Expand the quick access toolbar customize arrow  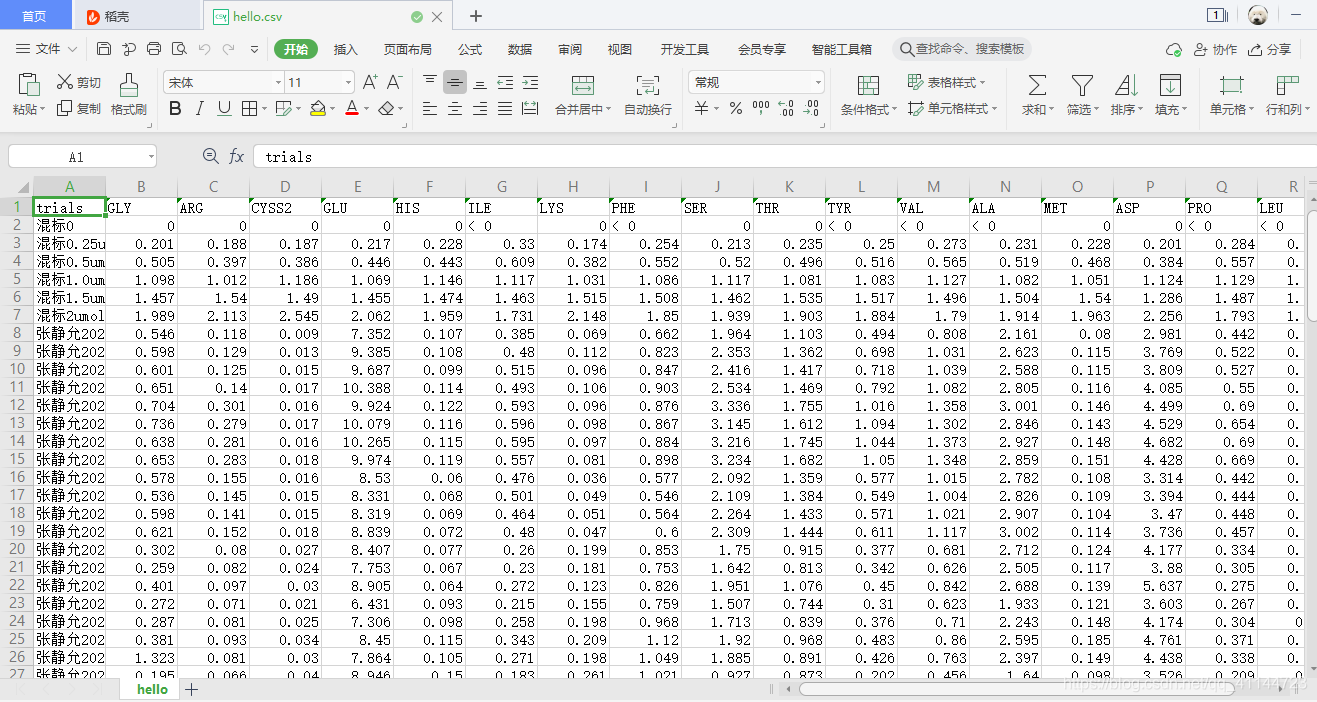254,49
